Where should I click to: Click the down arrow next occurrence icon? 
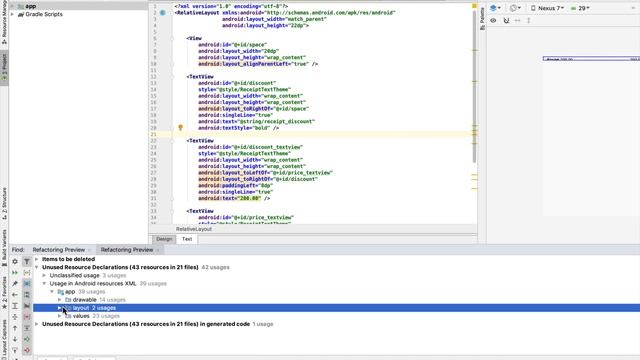coord(15,339)
